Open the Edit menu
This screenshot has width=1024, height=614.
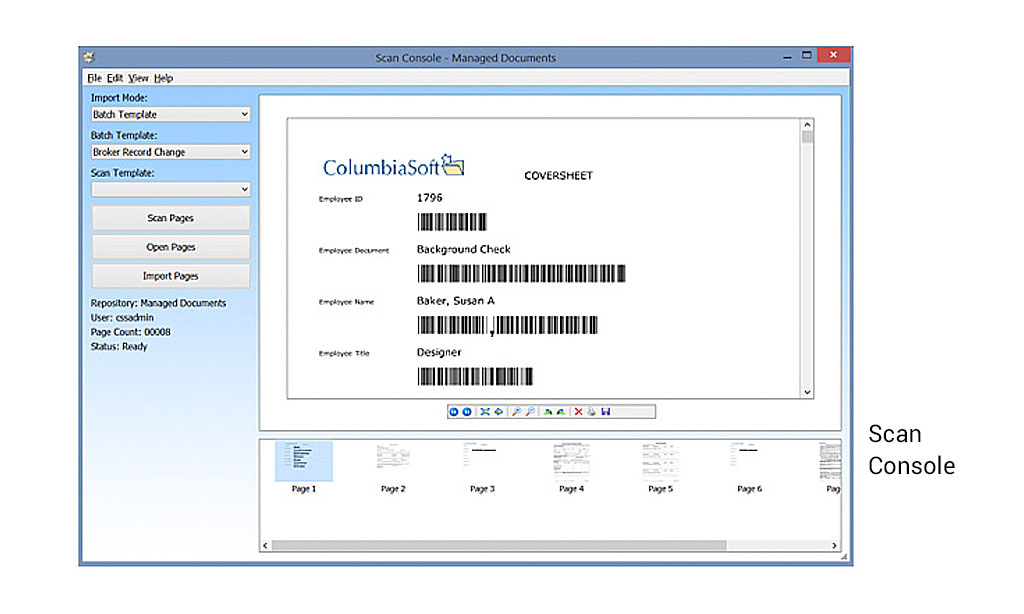click(x=115, y=78)
